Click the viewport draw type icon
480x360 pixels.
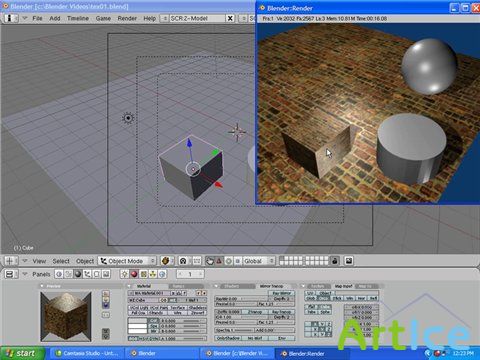[166, 261]
